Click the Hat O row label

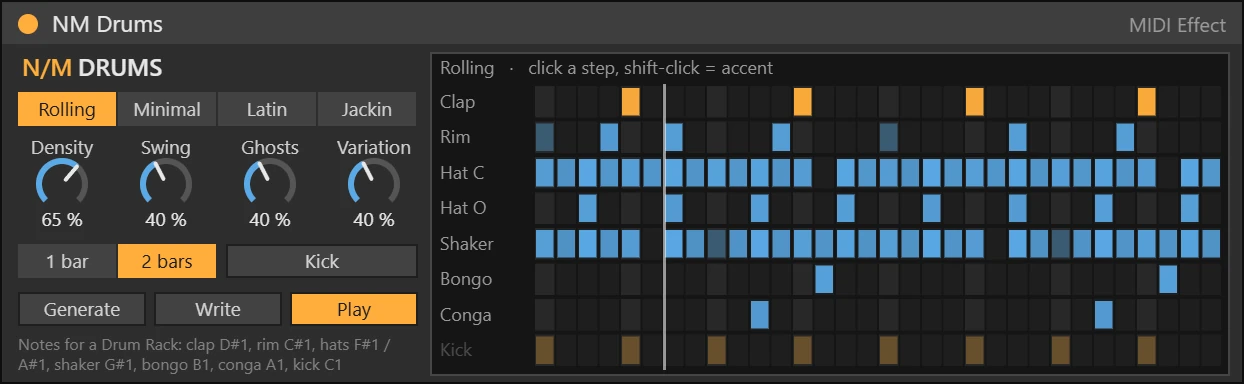click(462, 208)
